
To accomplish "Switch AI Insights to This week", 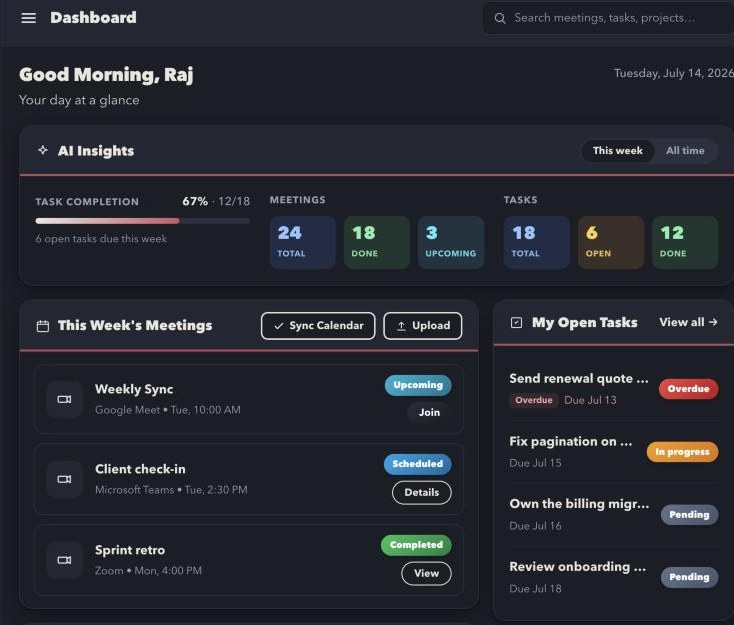I will [x=617, y=151].
